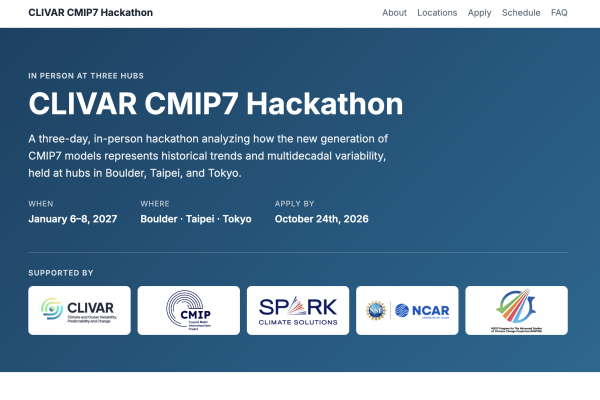This screenshot has width=600, height=400.
Task: View the Schedule nav item
Action: click(x=521, y=13)
